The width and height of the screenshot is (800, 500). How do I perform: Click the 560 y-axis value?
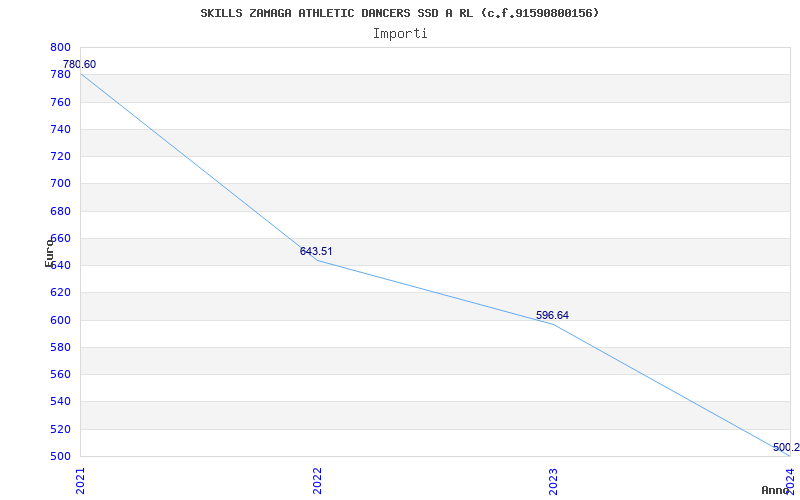[x=60, y=374]
